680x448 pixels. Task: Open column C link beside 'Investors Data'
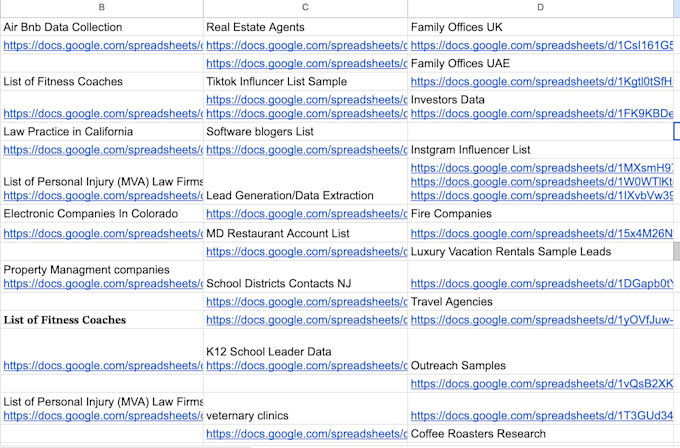[307, 100]
